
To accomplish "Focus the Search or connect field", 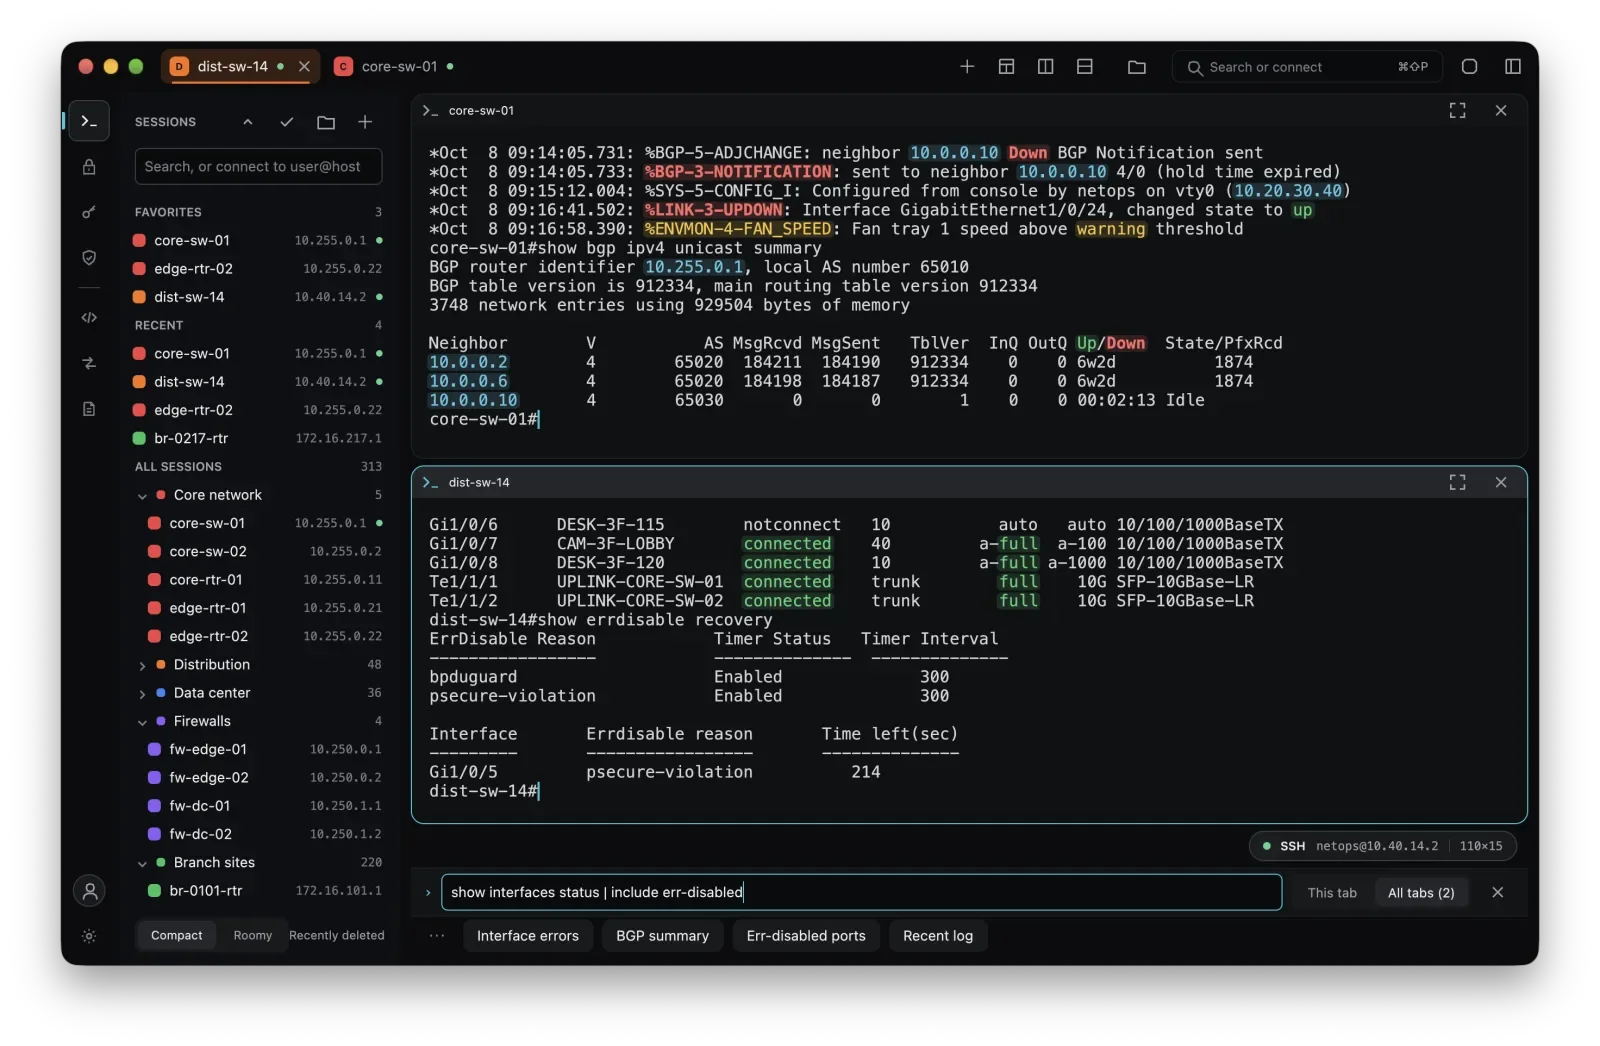I will point(1307,67).
